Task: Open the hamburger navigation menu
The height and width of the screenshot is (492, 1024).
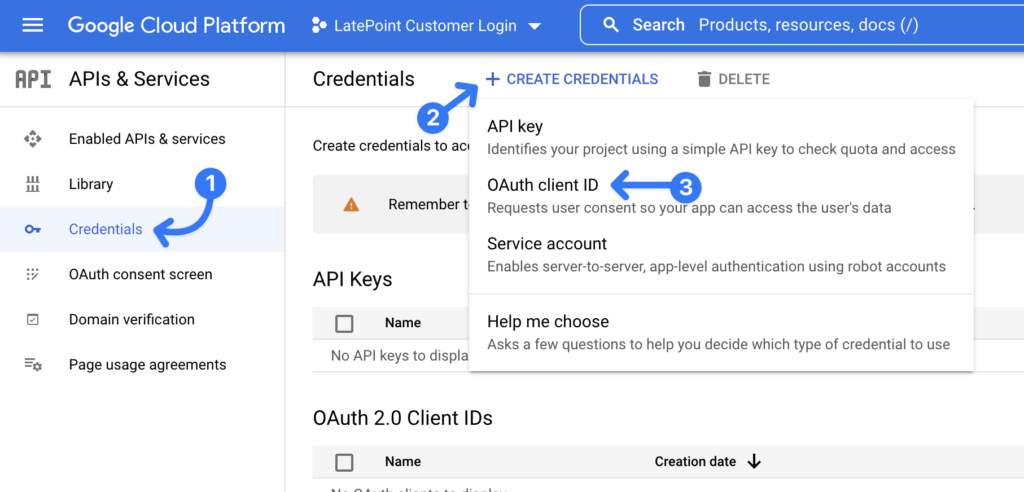Action: (x=33, y=25)
